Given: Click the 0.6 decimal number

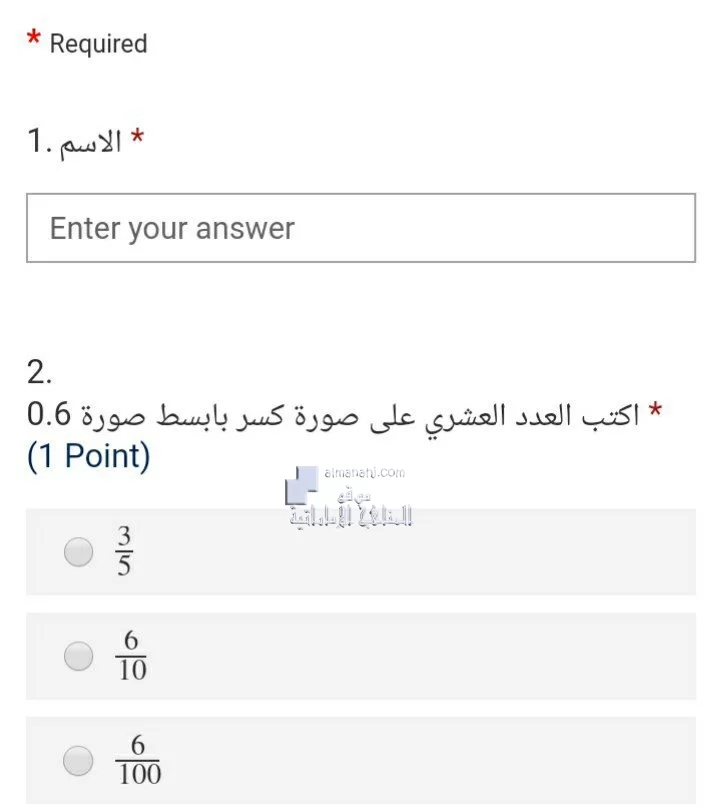Looking at the screenshot, I should (x=49, y=415).
